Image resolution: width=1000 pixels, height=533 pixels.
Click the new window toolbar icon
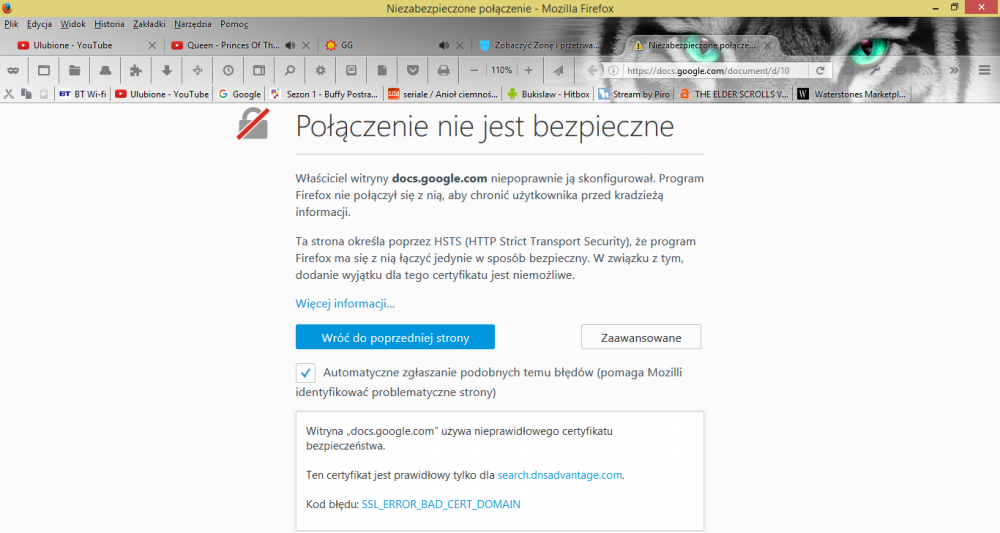[44, 71]
